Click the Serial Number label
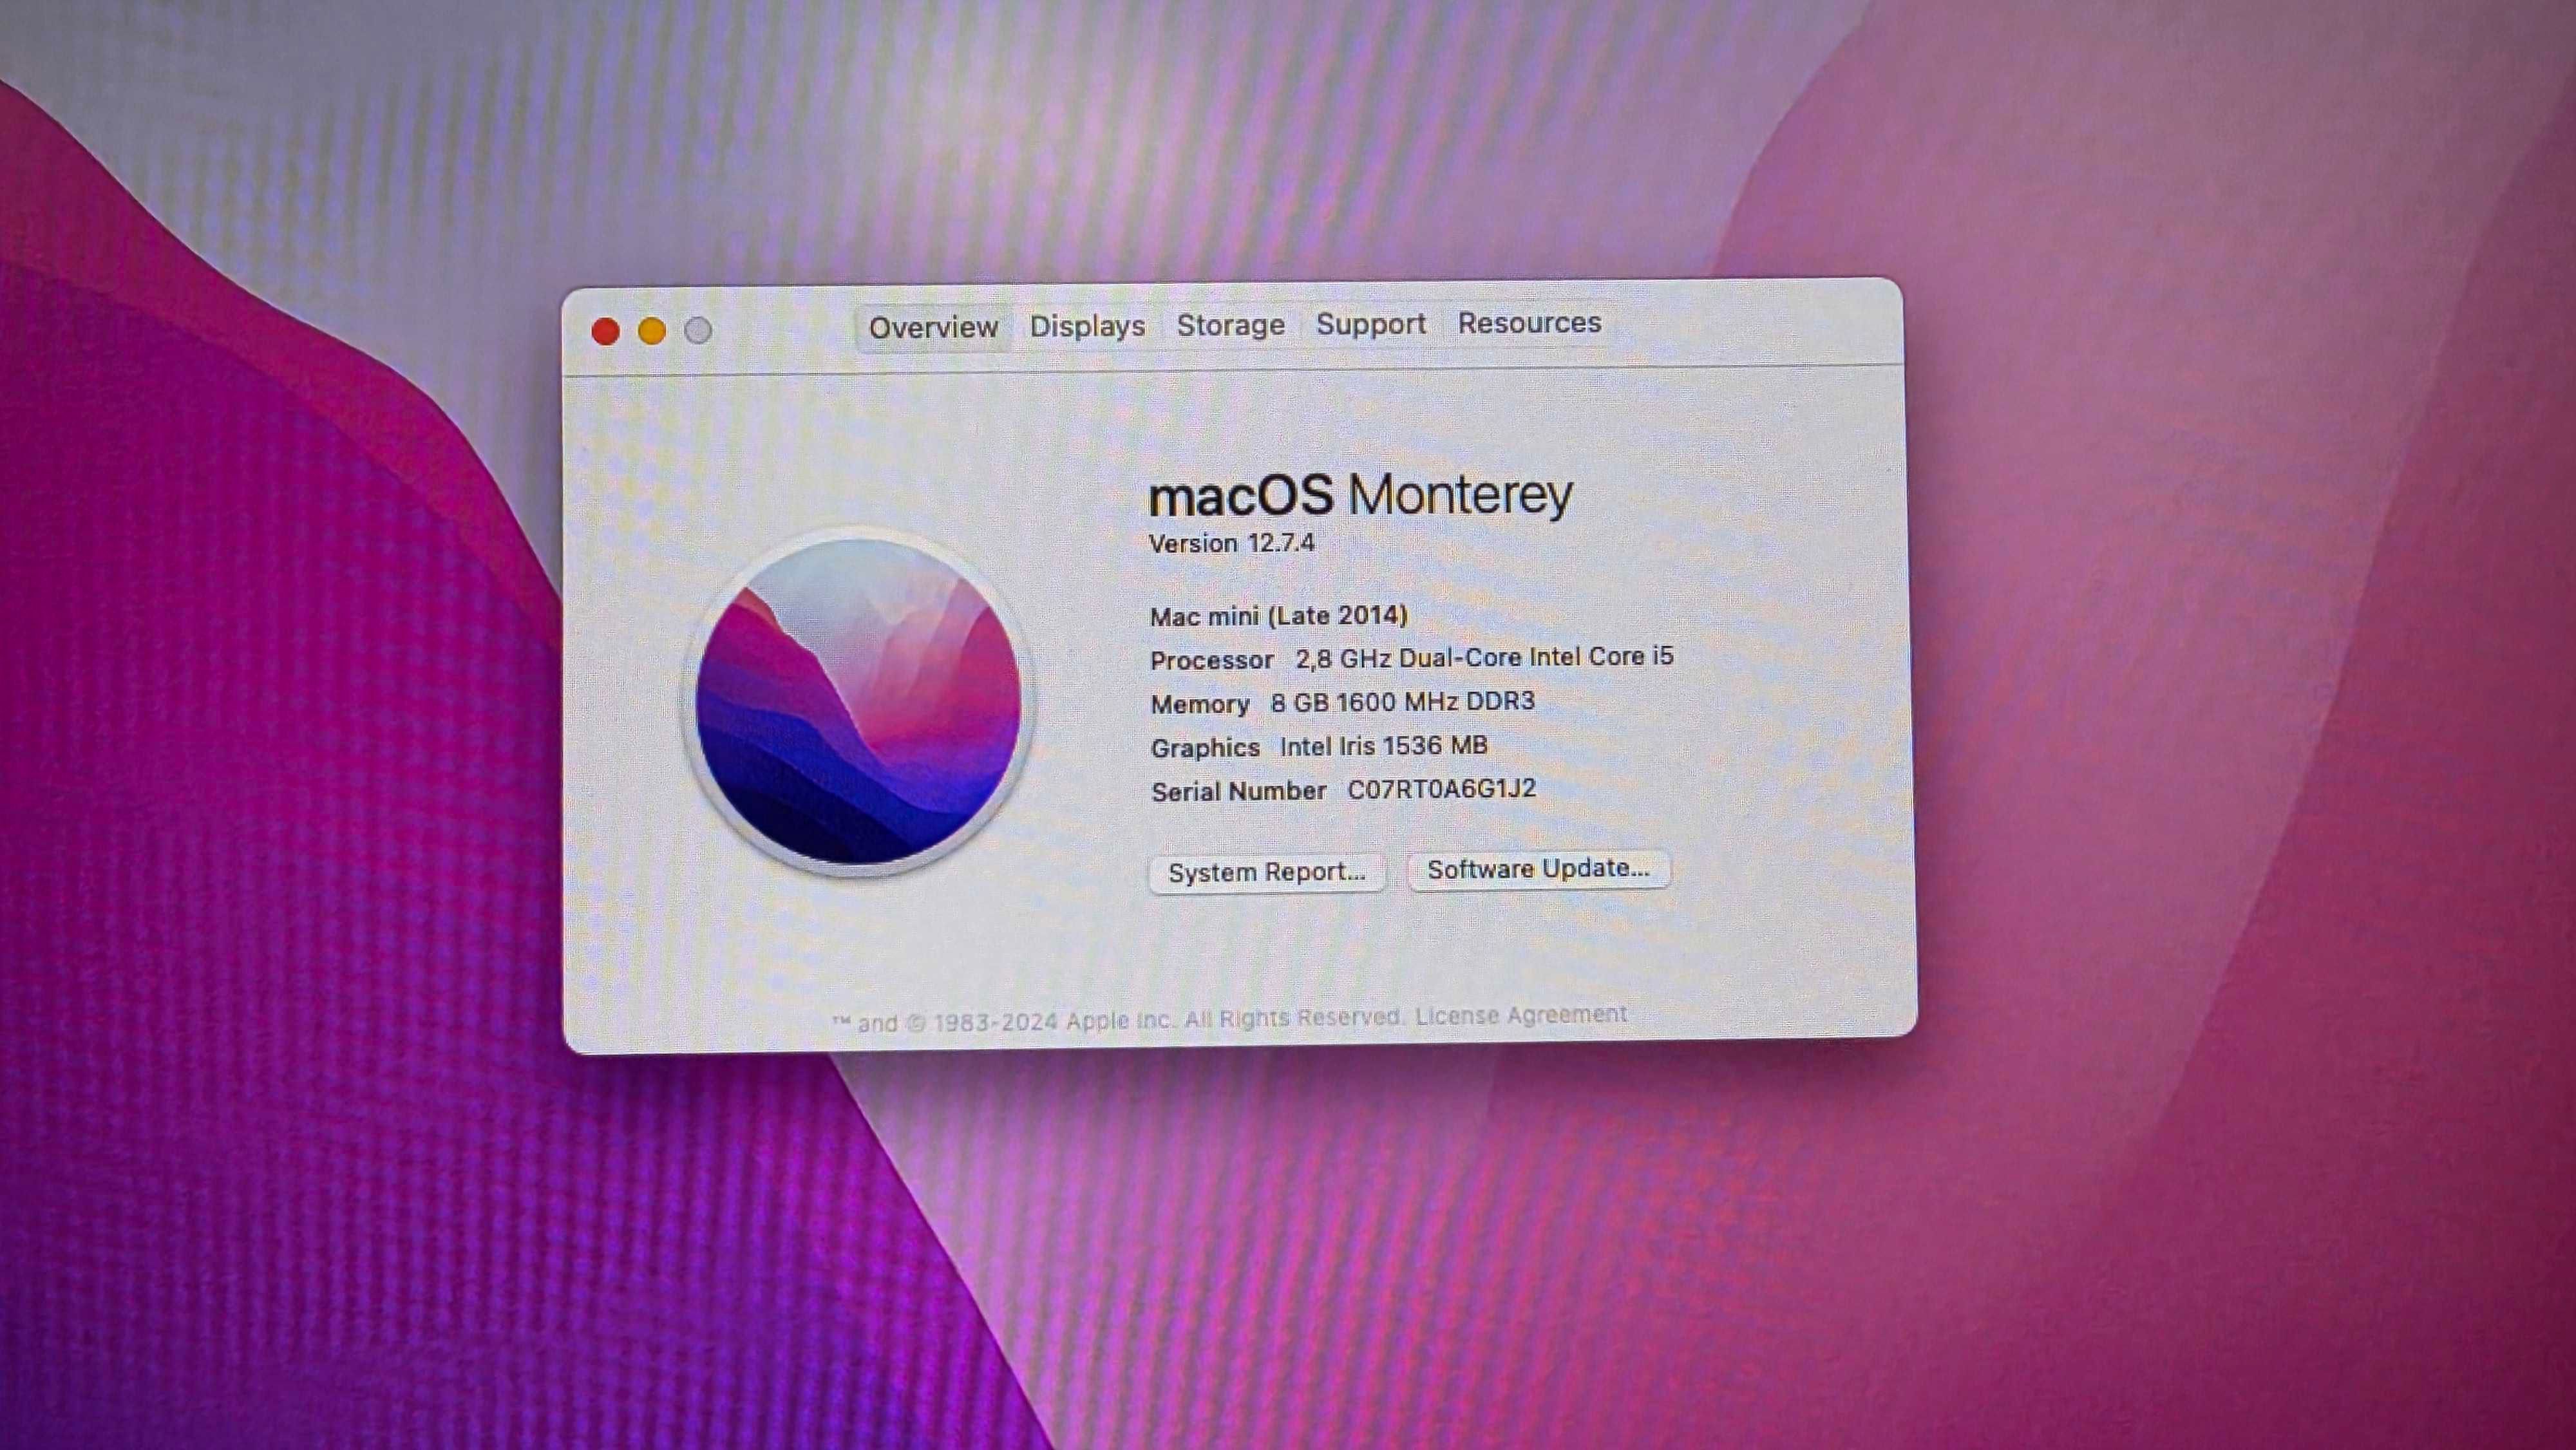Screen dimensions: 2576x1450 coord(1238,792)
